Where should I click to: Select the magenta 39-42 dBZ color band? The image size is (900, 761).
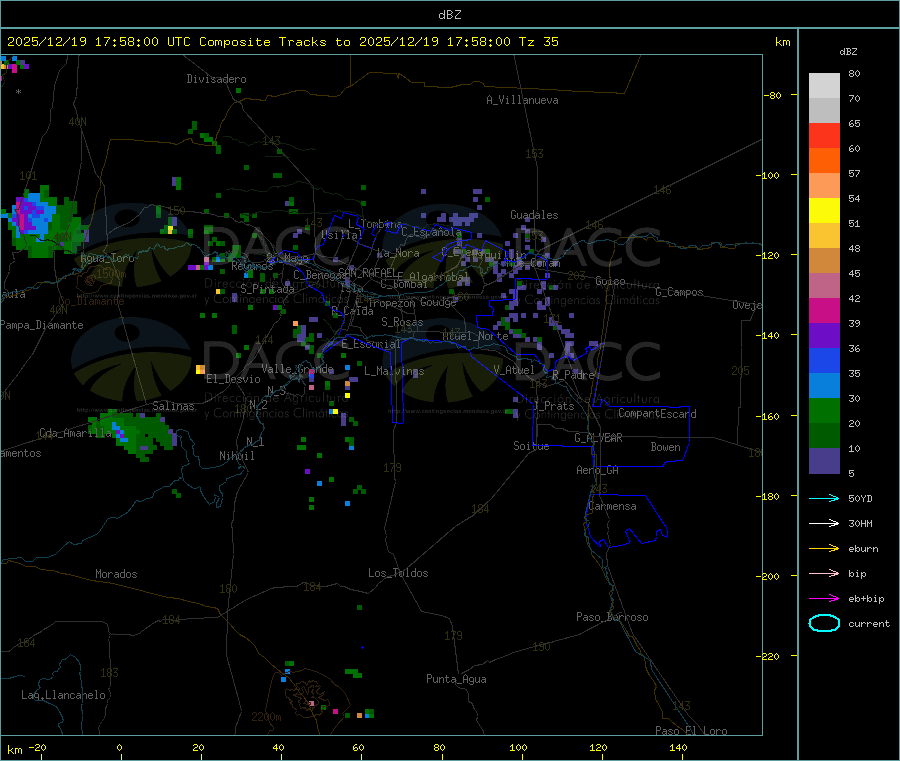click(824, 310)
